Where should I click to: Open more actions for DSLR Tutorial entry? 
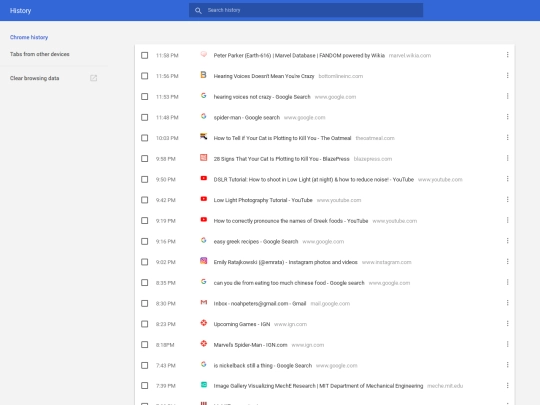pyautogui.click(x=507, y=179)
